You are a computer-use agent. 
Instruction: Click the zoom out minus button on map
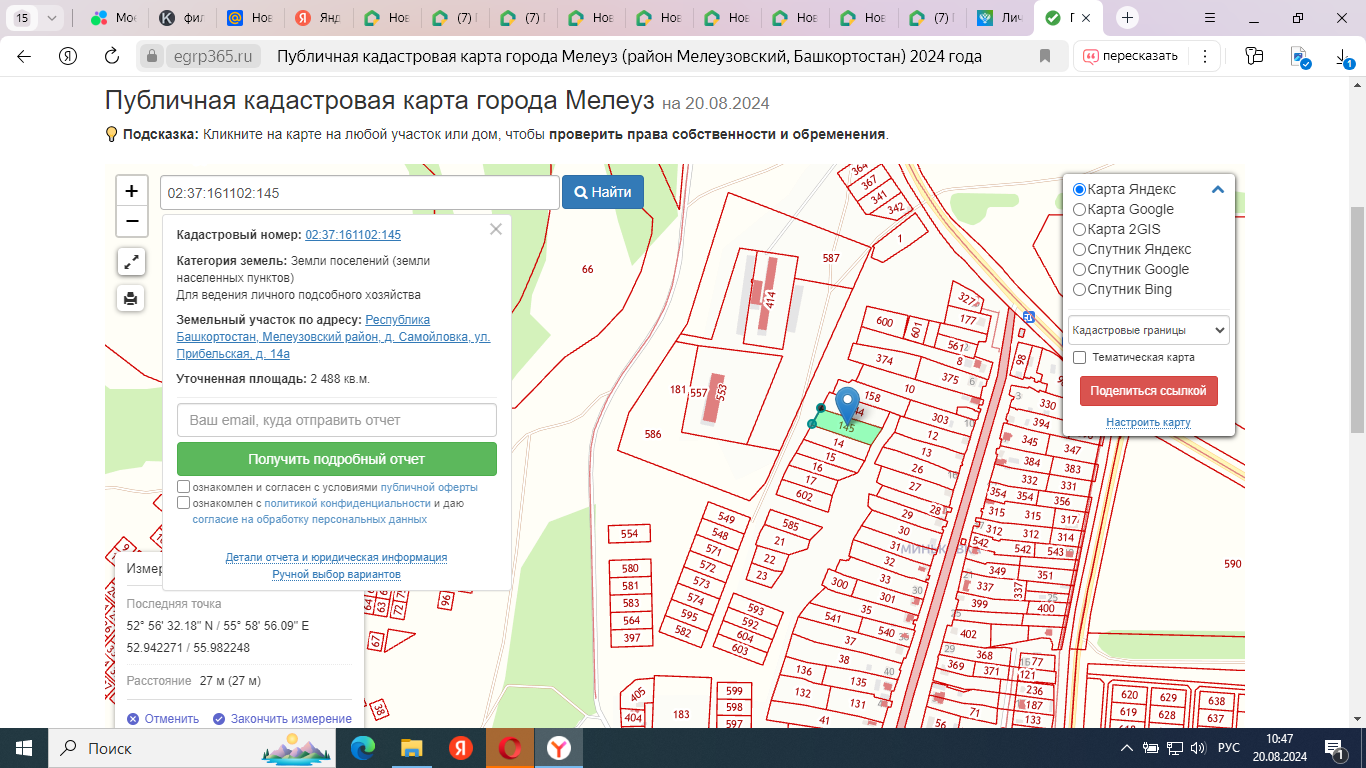(132, 221)
